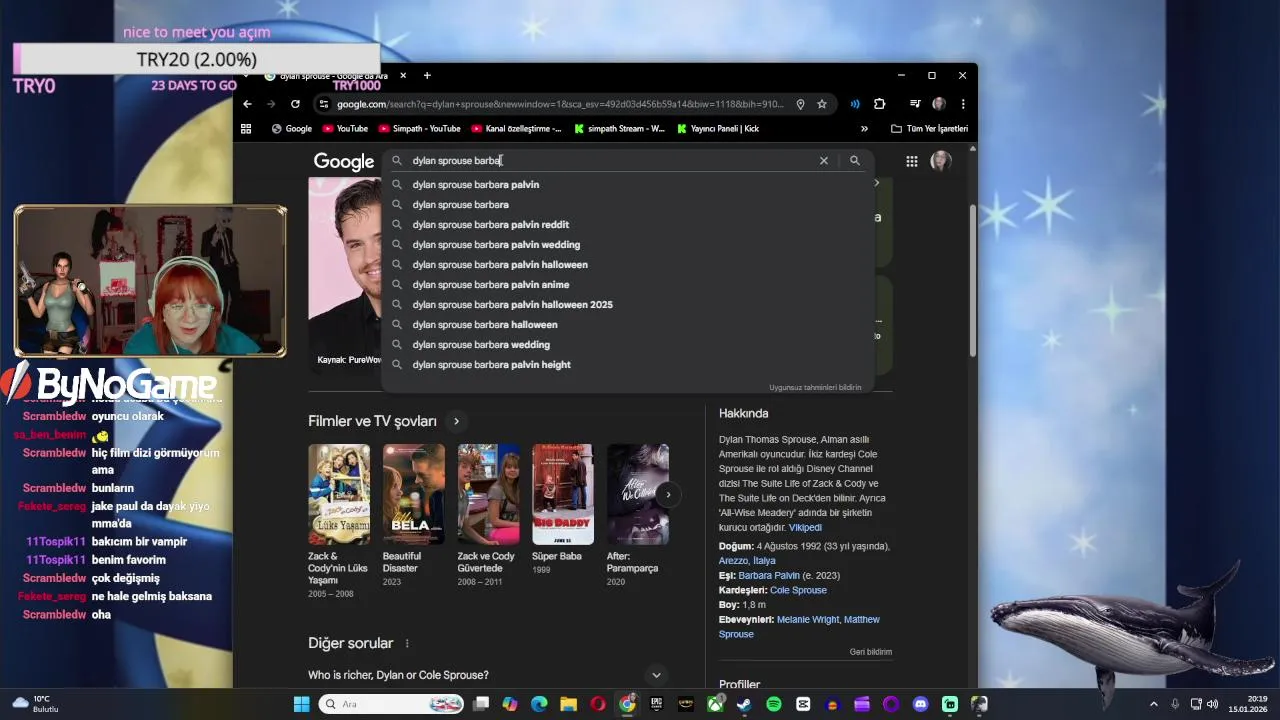The height and width of the screenshot is (720, 1280).
Task: Expand Filmler ve TV şovları arrow
Action: click(456, 421)
